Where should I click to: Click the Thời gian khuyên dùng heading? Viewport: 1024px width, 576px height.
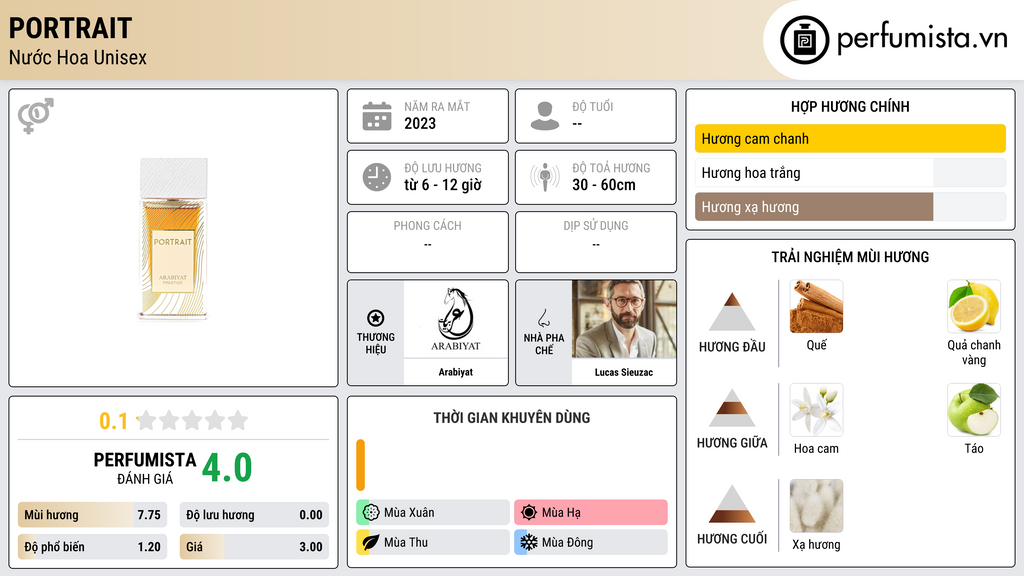point(512,418)
